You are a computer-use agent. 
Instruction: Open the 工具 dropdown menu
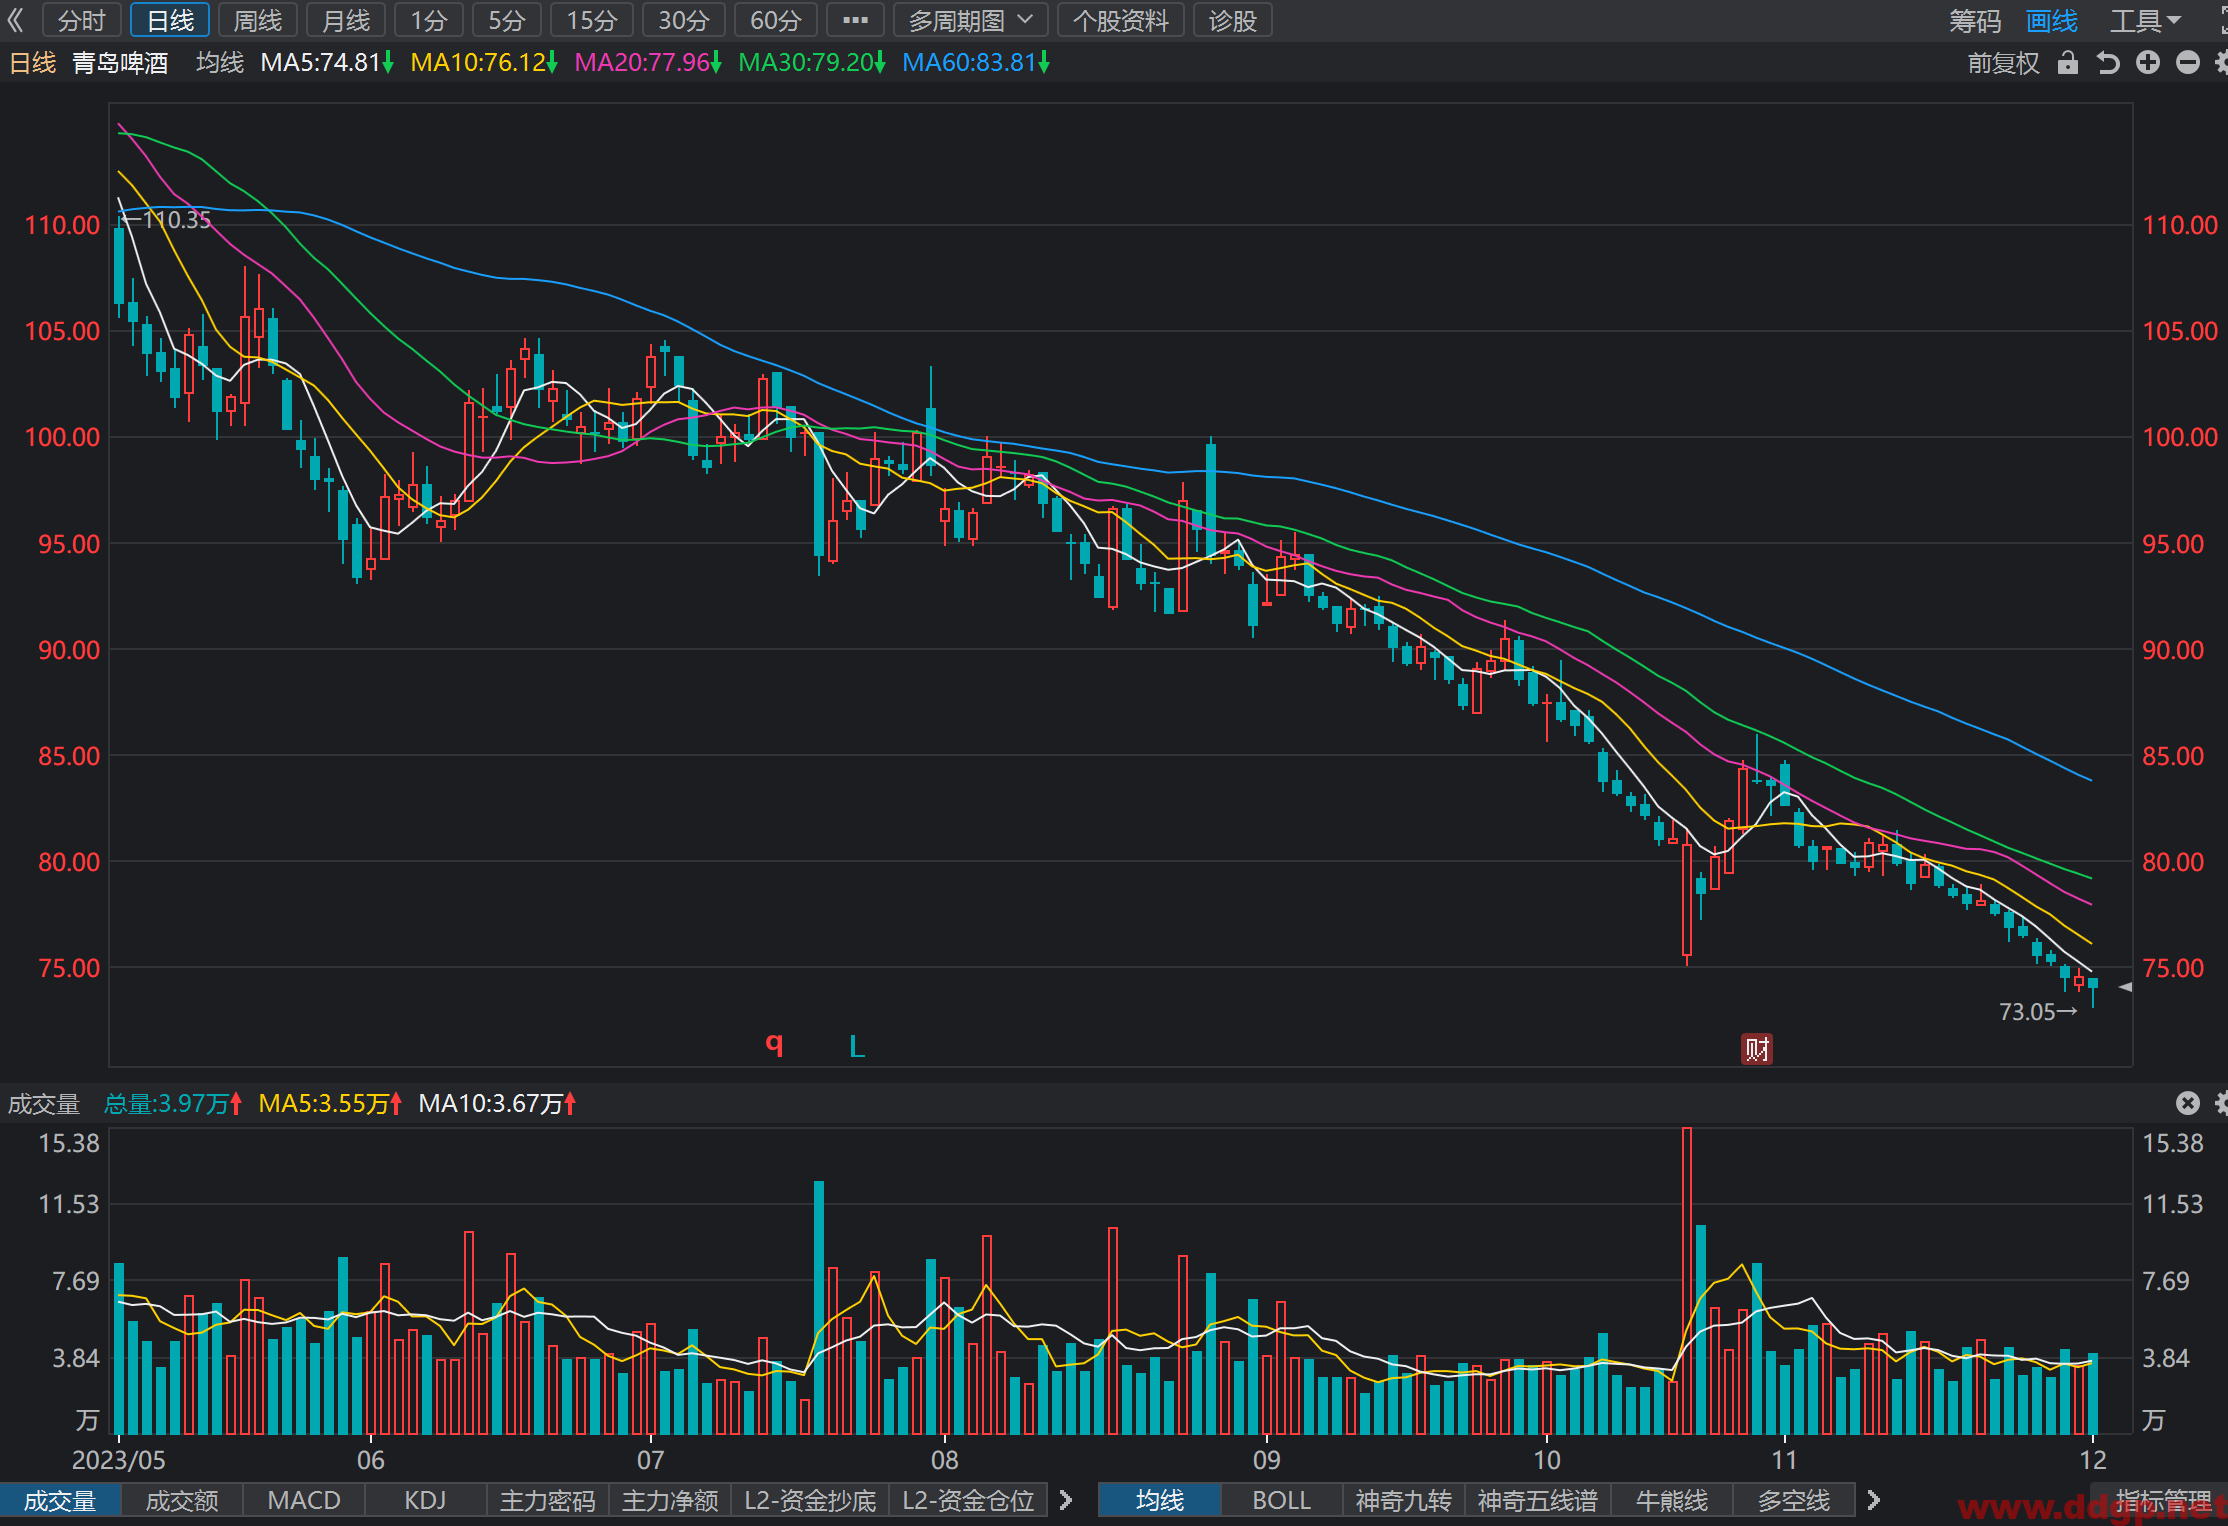pyautogui.click(x=2146, y=20)
